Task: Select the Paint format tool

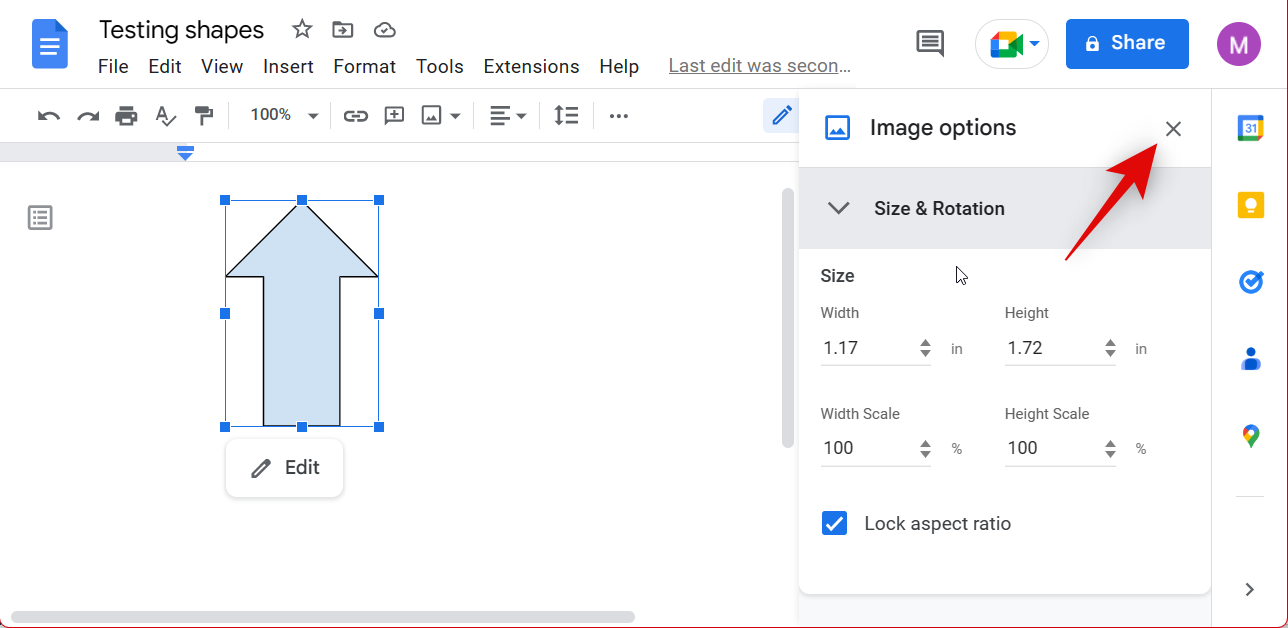Action: (x=204, y=116)
